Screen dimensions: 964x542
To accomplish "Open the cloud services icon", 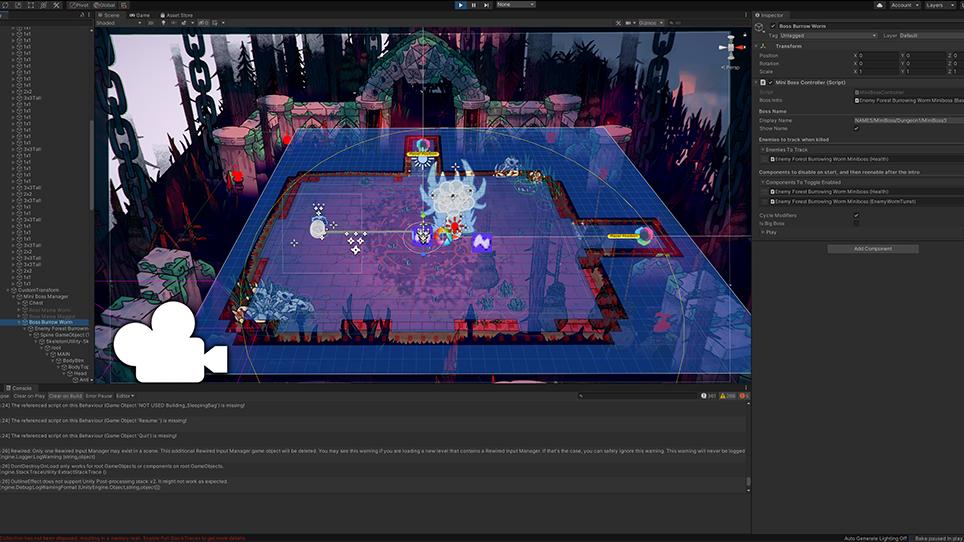I will tap(879, 5).
